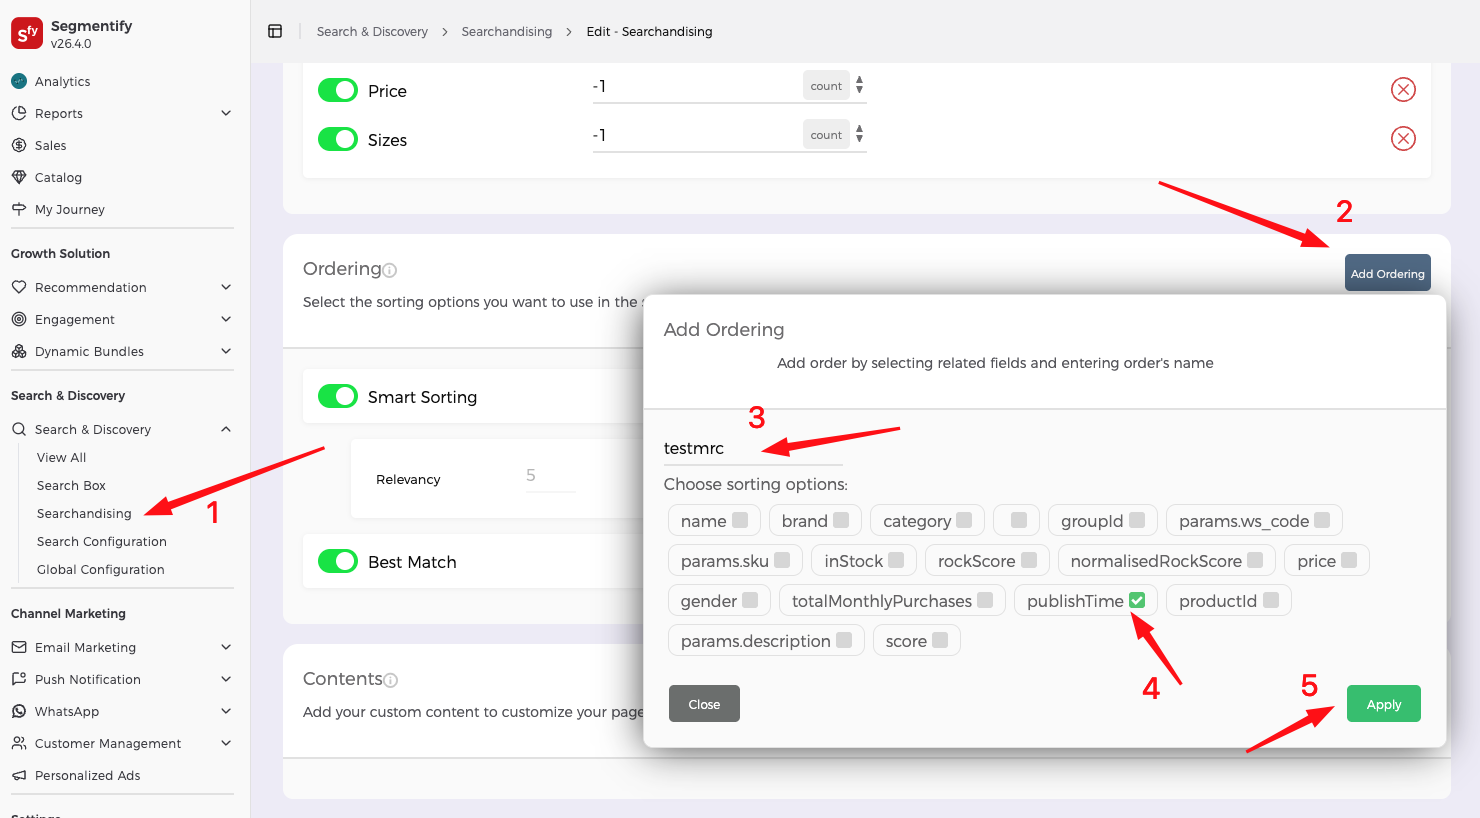This screenshot has height=818, width=1480.
Task: Open Sales via its dollar icon
Action: [19, 145]
